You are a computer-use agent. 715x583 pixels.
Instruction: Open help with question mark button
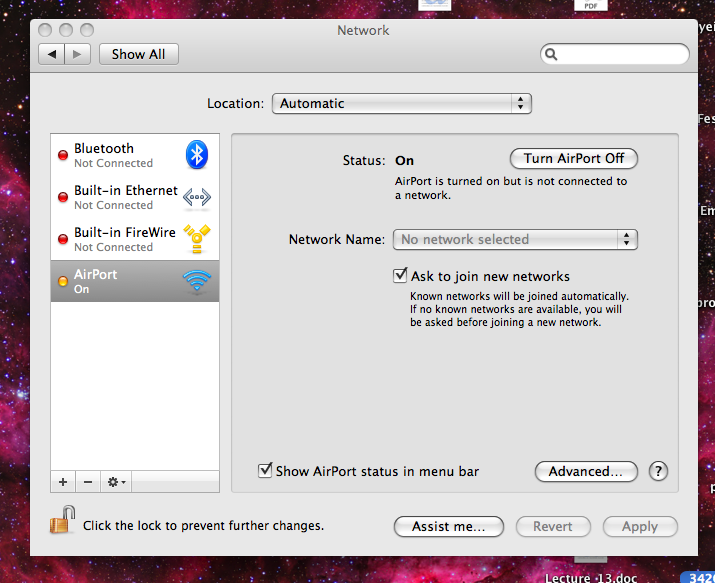658,471
